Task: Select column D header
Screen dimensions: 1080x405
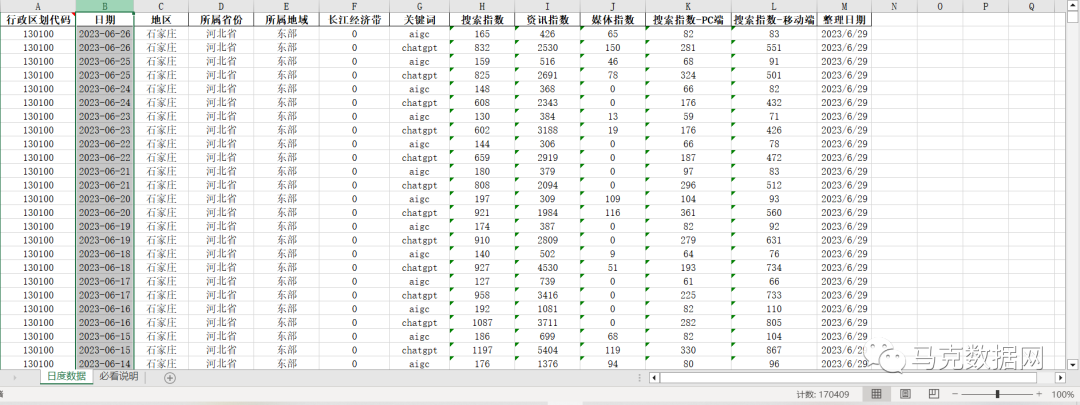Action: pyautogui.click(x=221, y=6)
